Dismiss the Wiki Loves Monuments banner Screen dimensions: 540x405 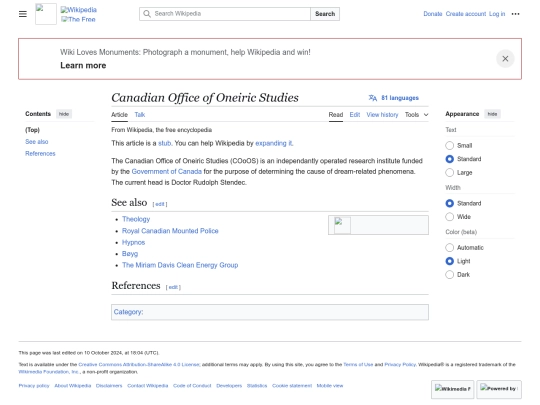click(505, 59)
